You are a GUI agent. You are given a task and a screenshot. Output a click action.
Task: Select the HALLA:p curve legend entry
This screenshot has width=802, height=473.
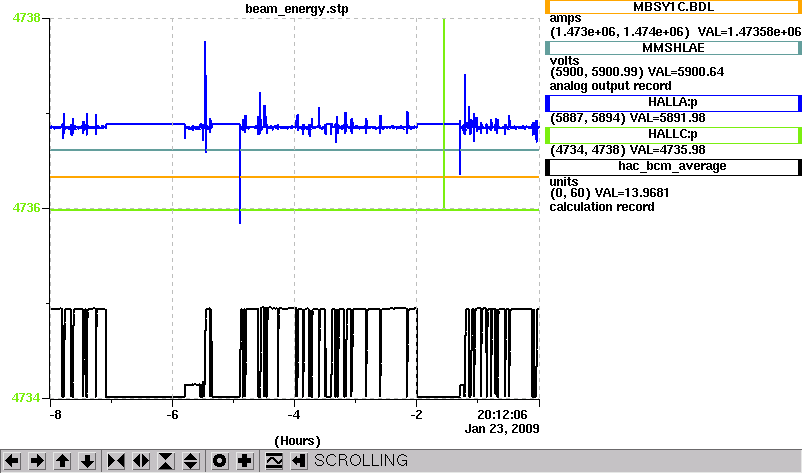click(673, 103)
